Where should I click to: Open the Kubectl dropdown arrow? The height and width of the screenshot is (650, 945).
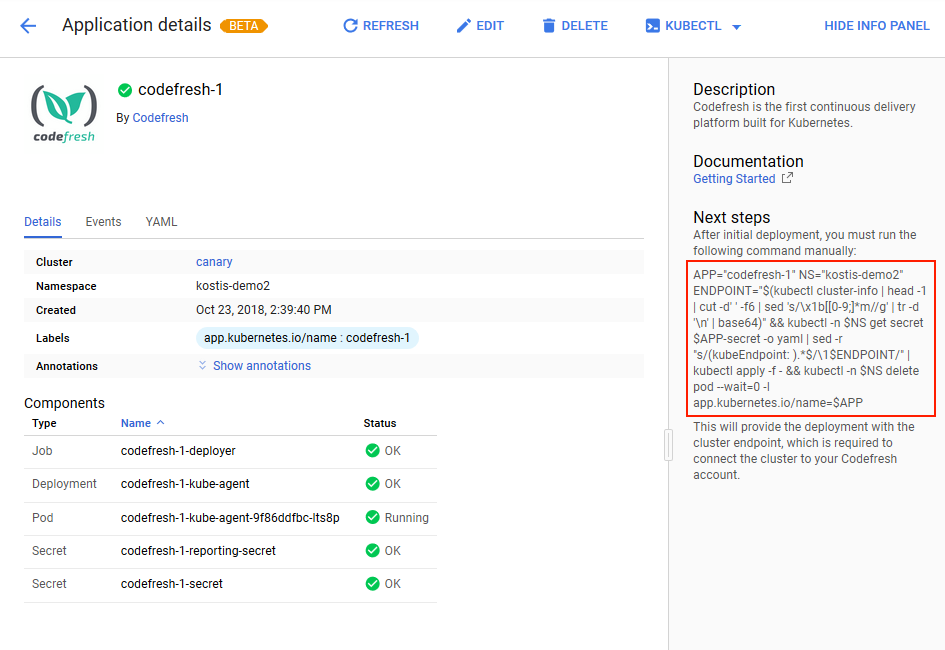pyautogui.click(x=737, y=27)
